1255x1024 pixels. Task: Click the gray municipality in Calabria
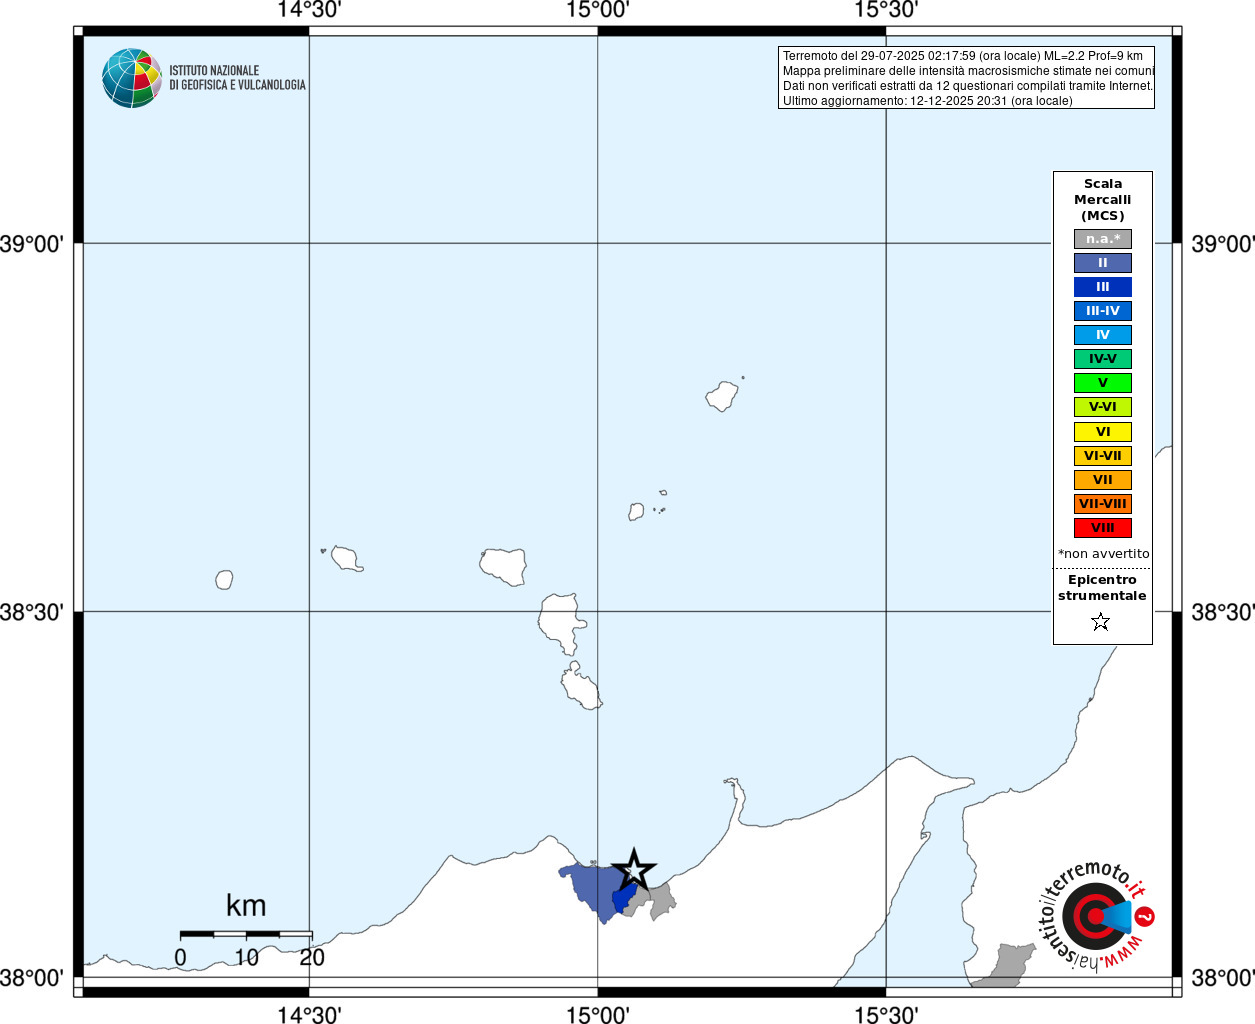point(1005,965)
